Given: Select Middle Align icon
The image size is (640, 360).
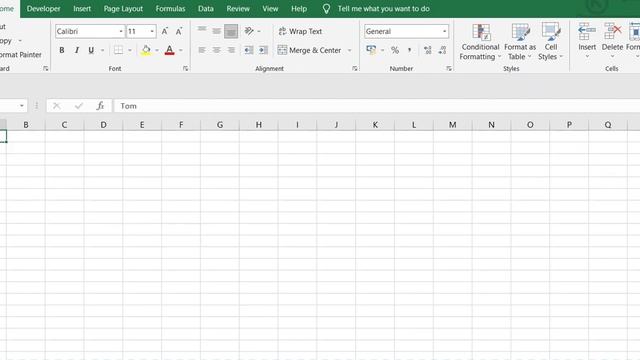Looking at the screenshot, I should (216, 31).
